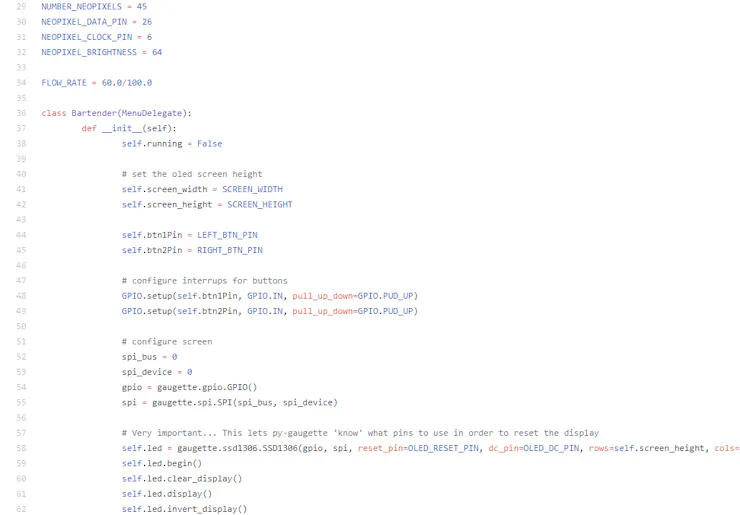Click self.screen_height on line 42
This screenshot has height=515, width=740.
167,204
